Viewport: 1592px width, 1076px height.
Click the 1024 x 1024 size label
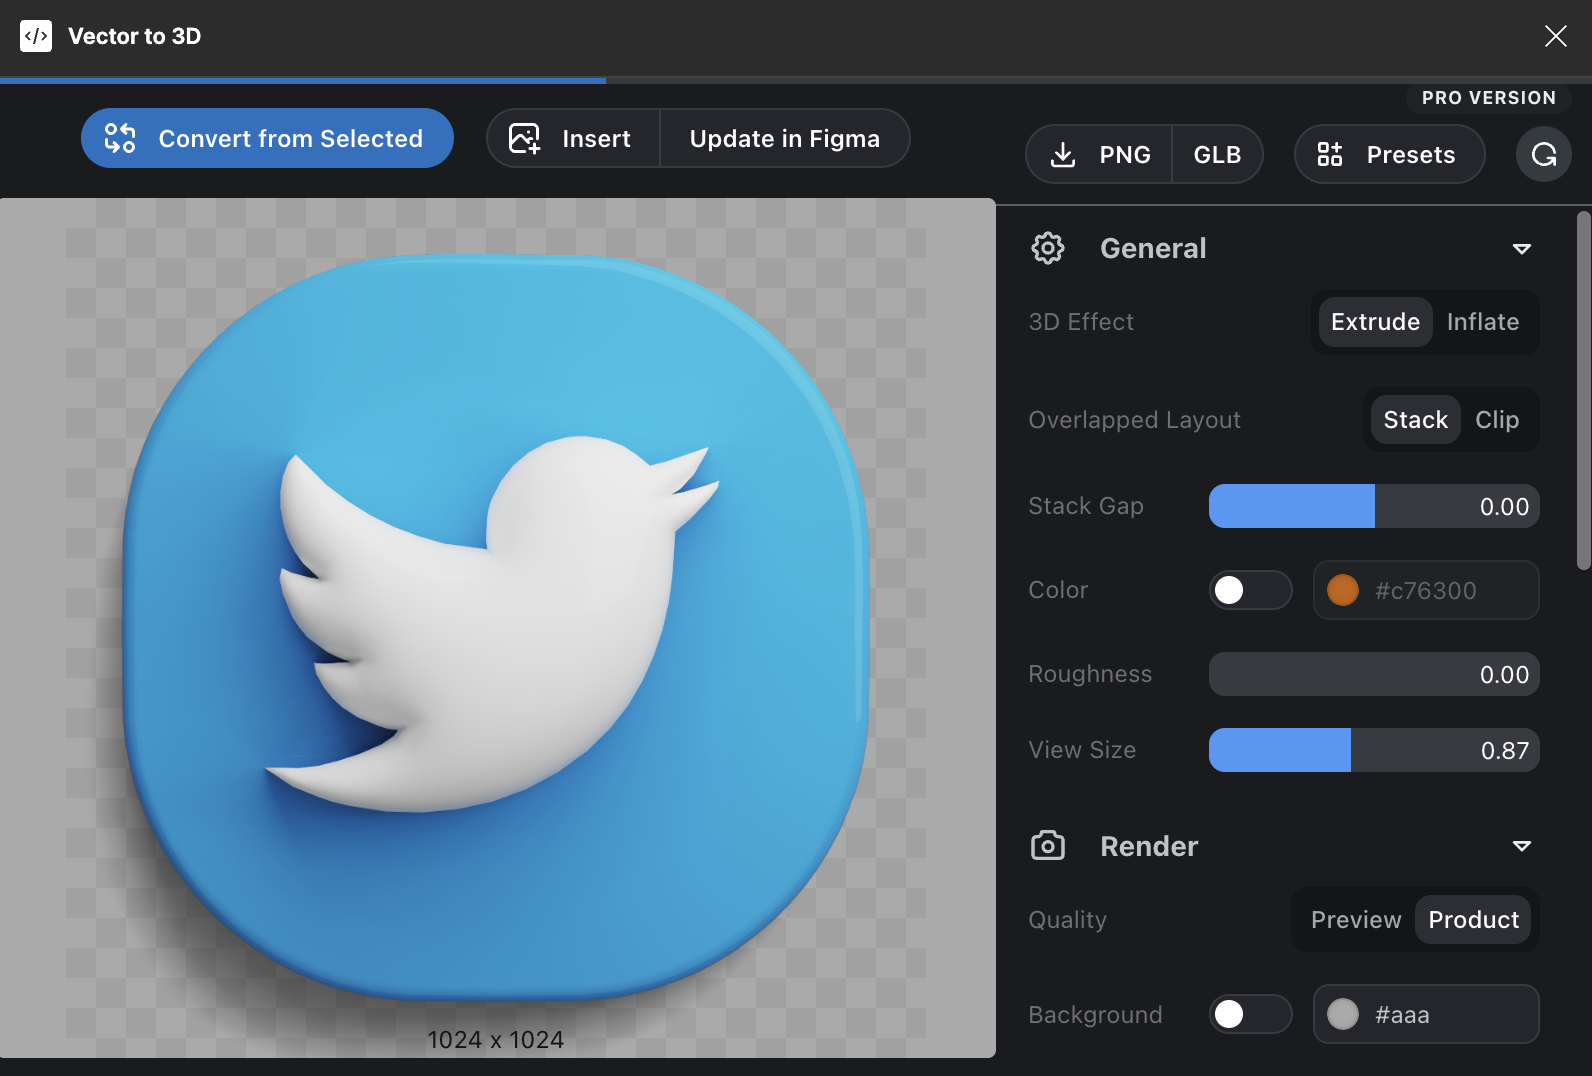click(496, 1040)
